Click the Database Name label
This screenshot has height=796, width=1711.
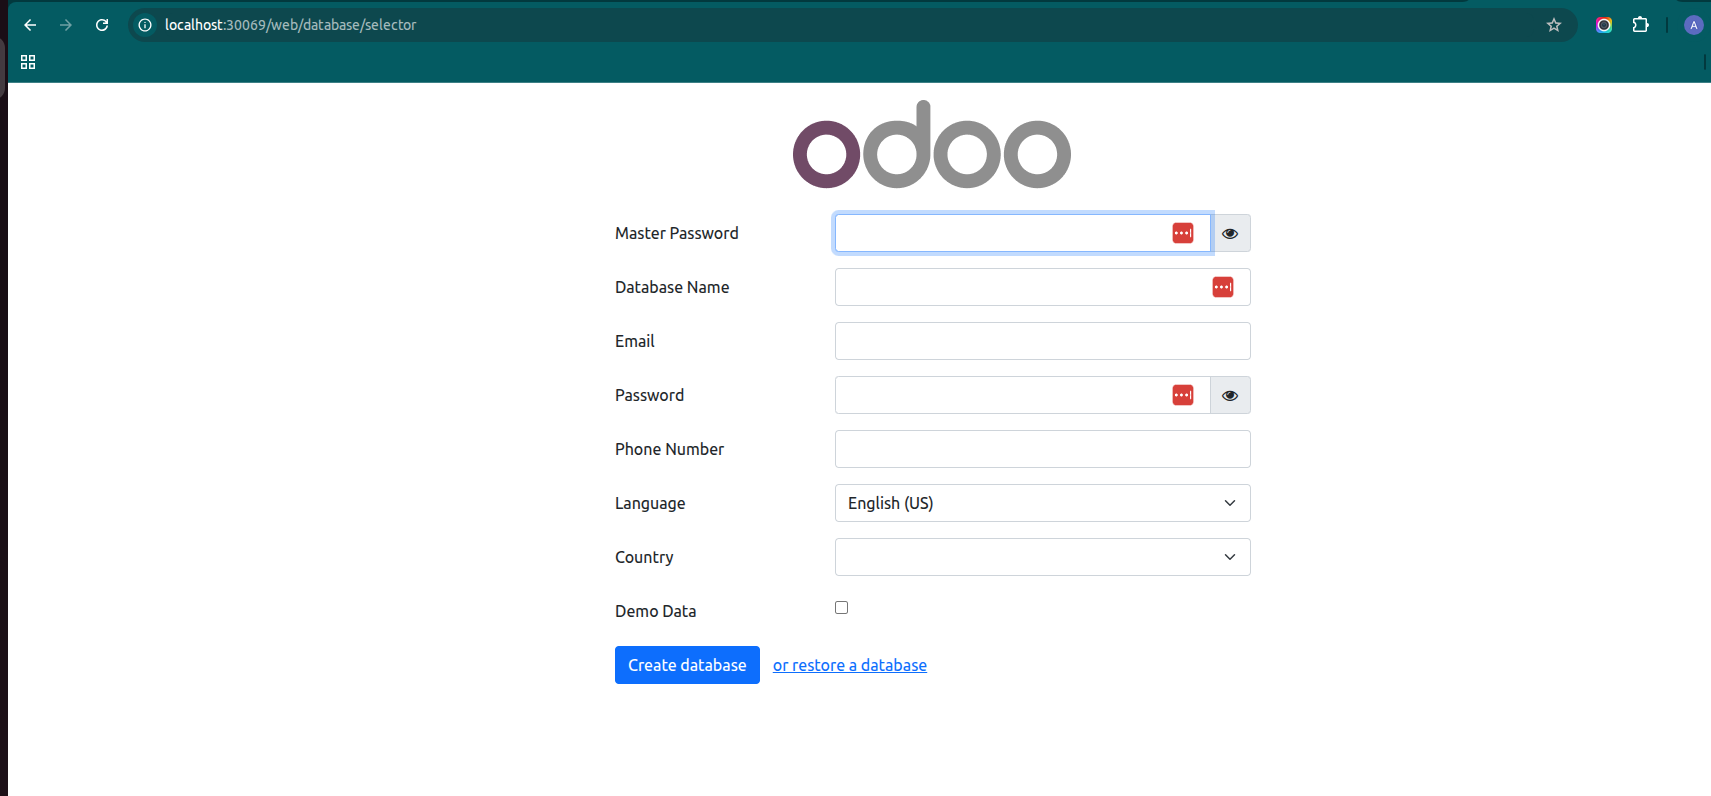pyautogui.click(x=672, y=287)
